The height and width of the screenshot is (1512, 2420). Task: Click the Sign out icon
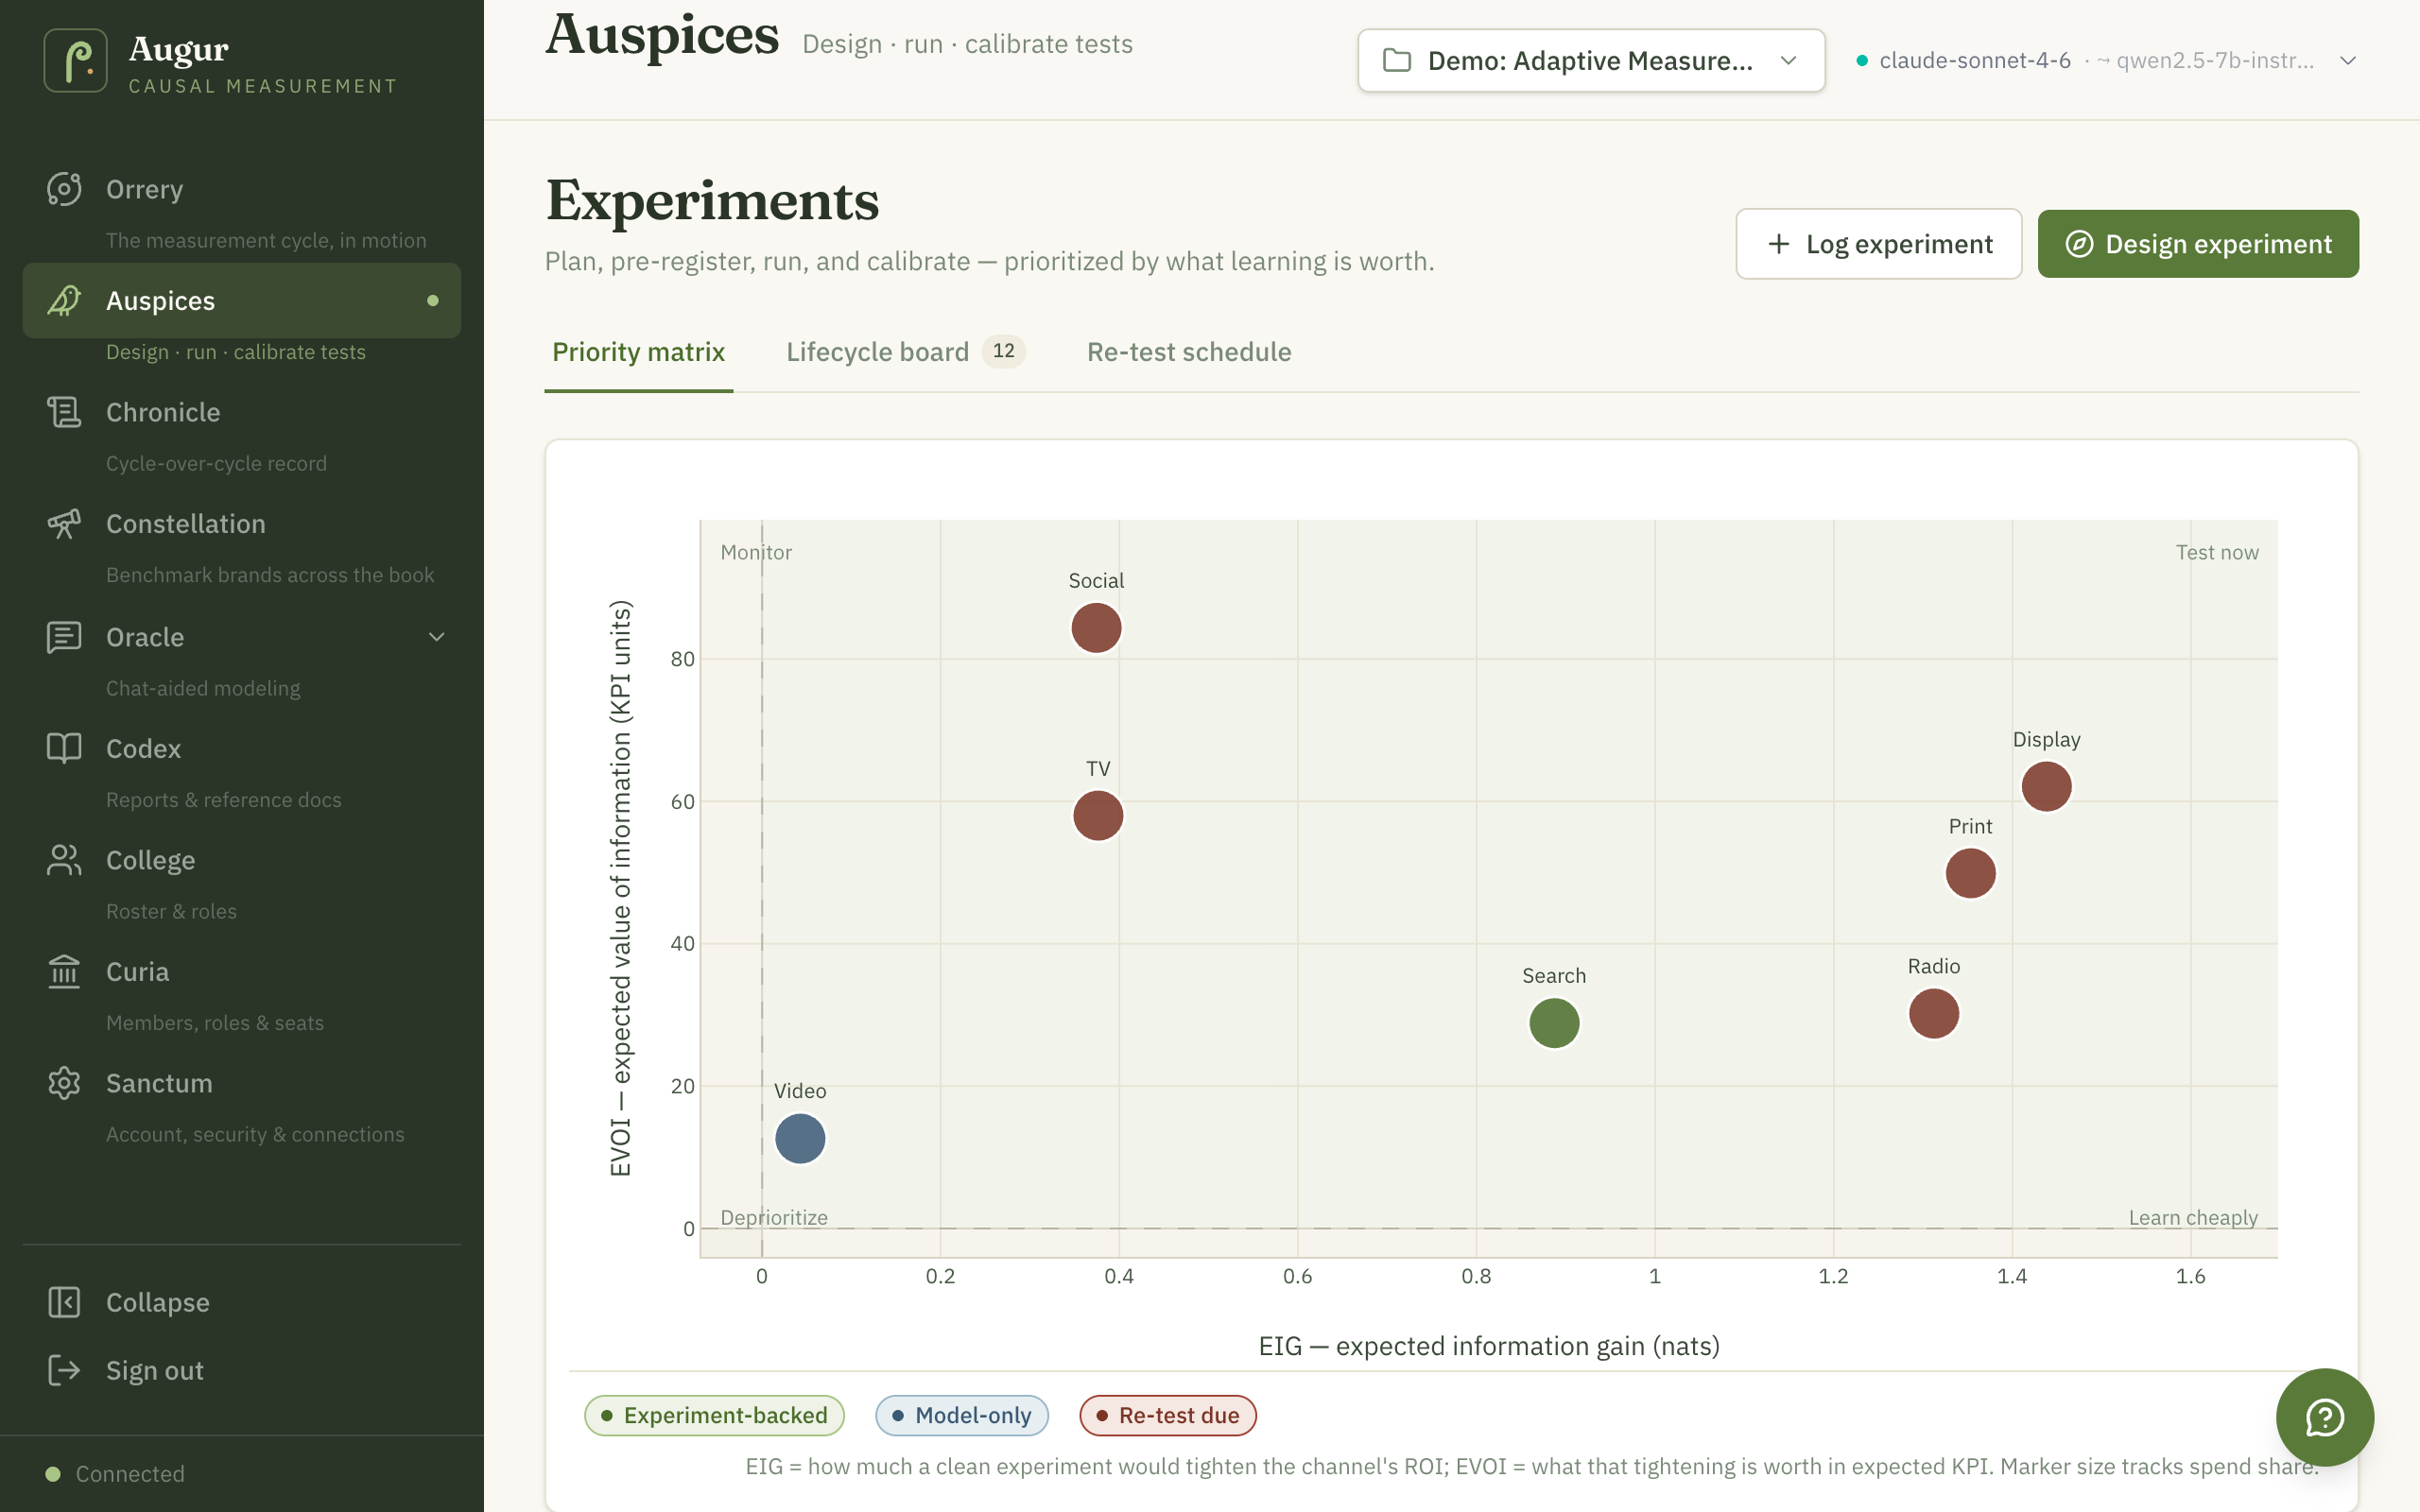(x=64, y=1370)
